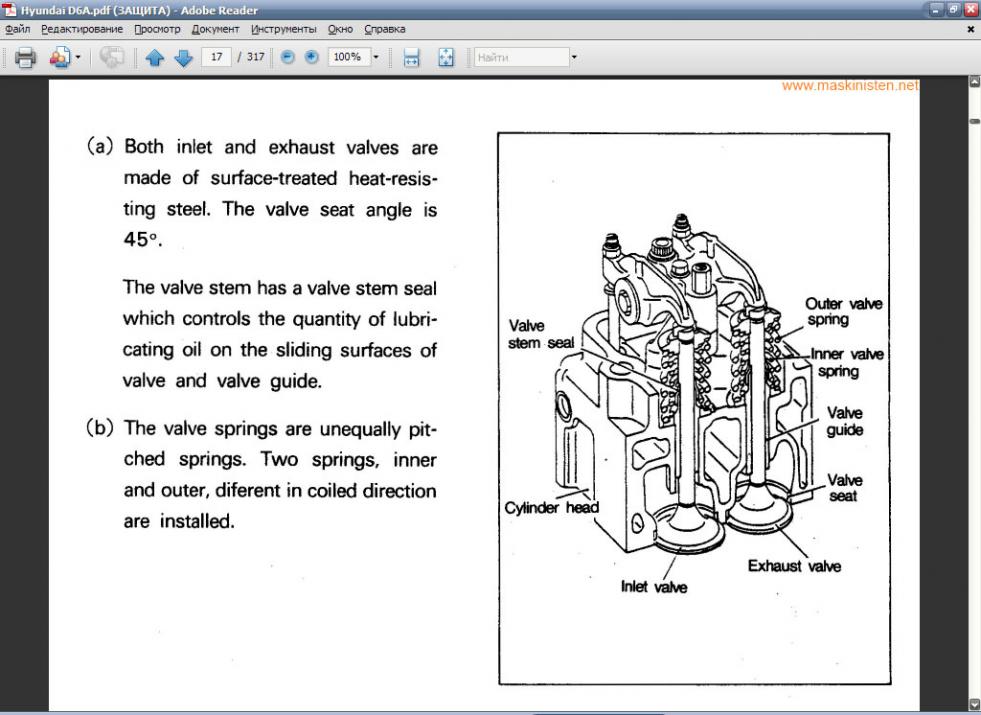Open the Окно menu
The height and width of the screenshot is (715, 981).
(x=340, y=29)
